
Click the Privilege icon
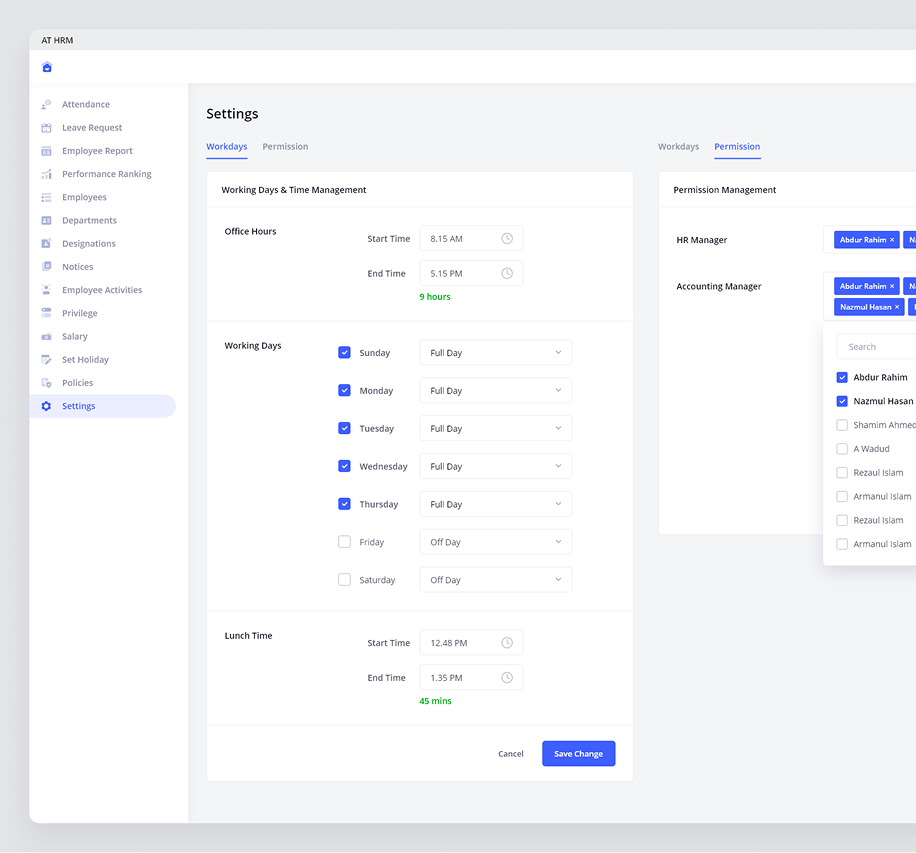(x=46, y=313)
